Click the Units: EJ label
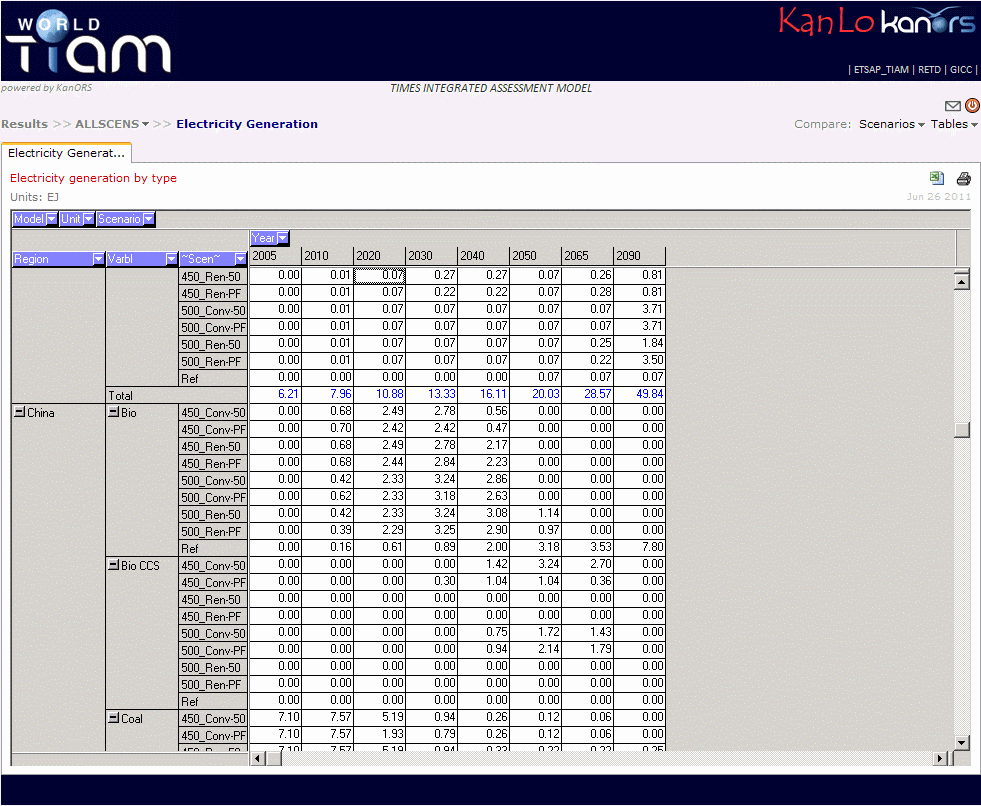This screenshot has width=981, height=806. click(34, 197)
